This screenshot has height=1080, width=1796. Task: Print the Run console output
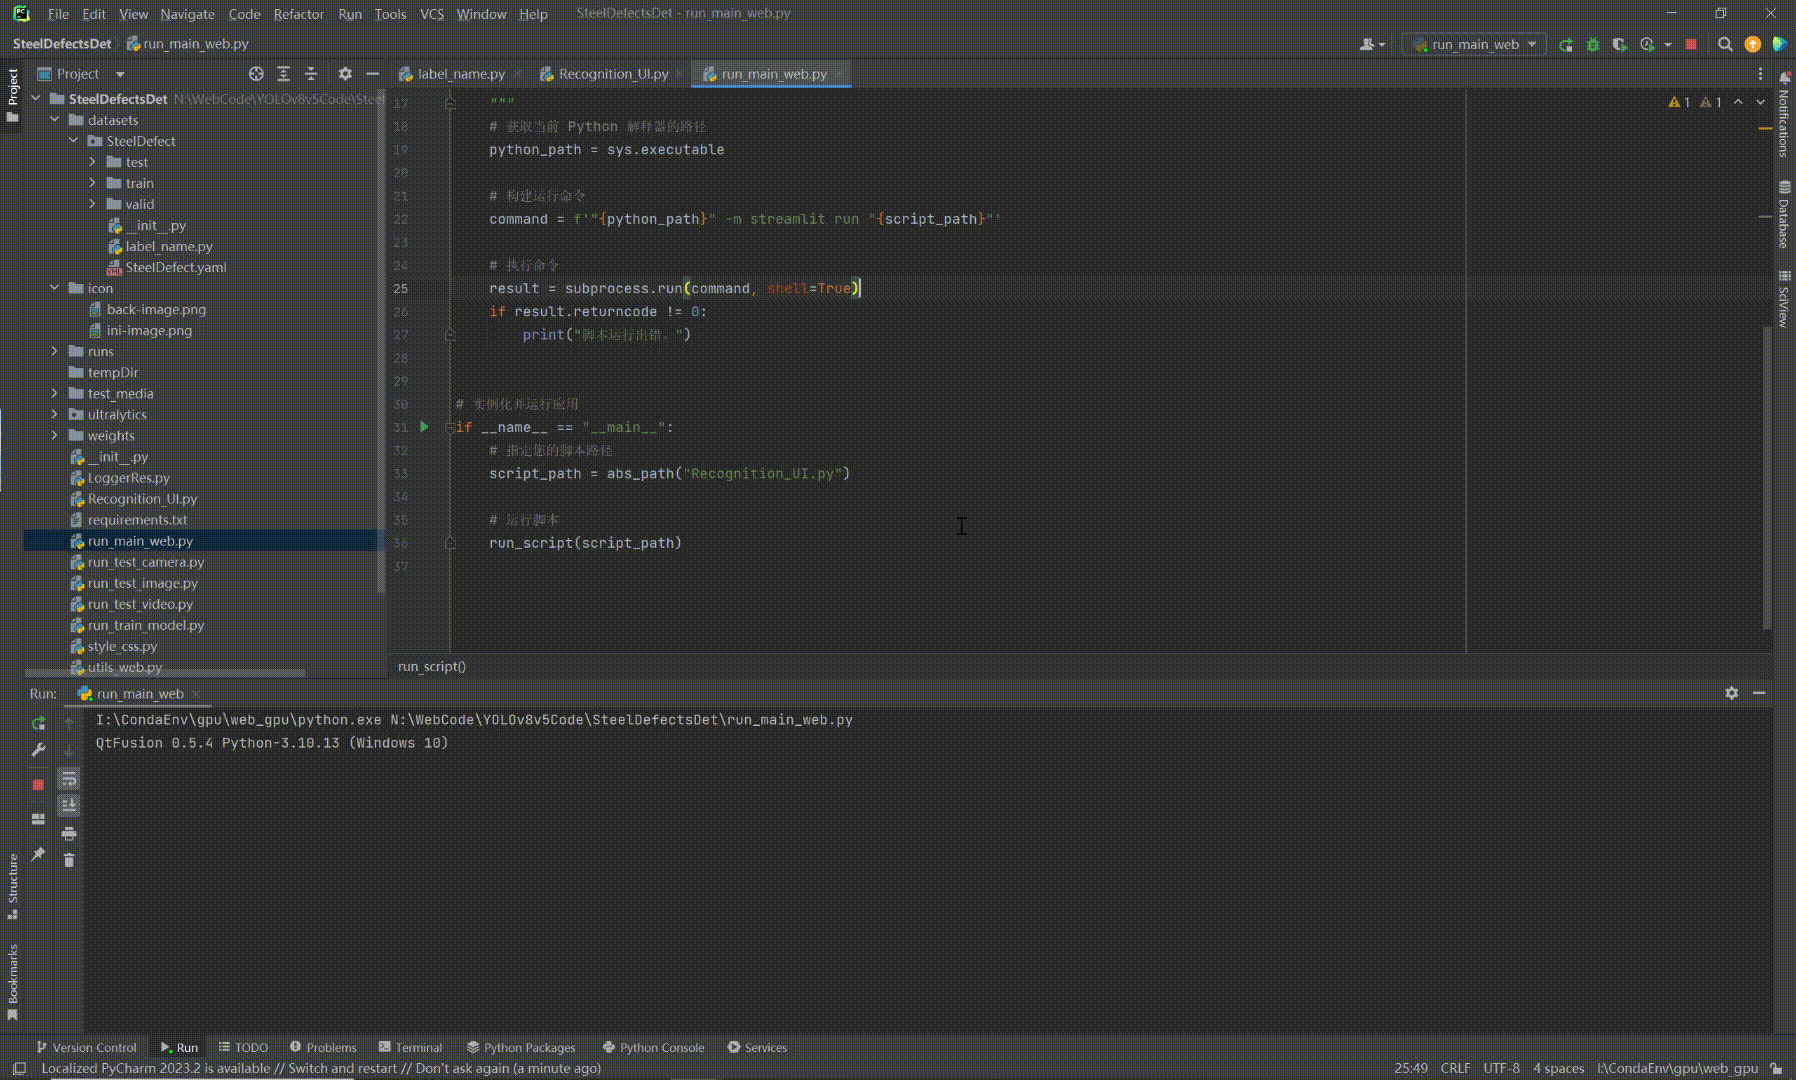pyautogui.click(x=69, y=833)
